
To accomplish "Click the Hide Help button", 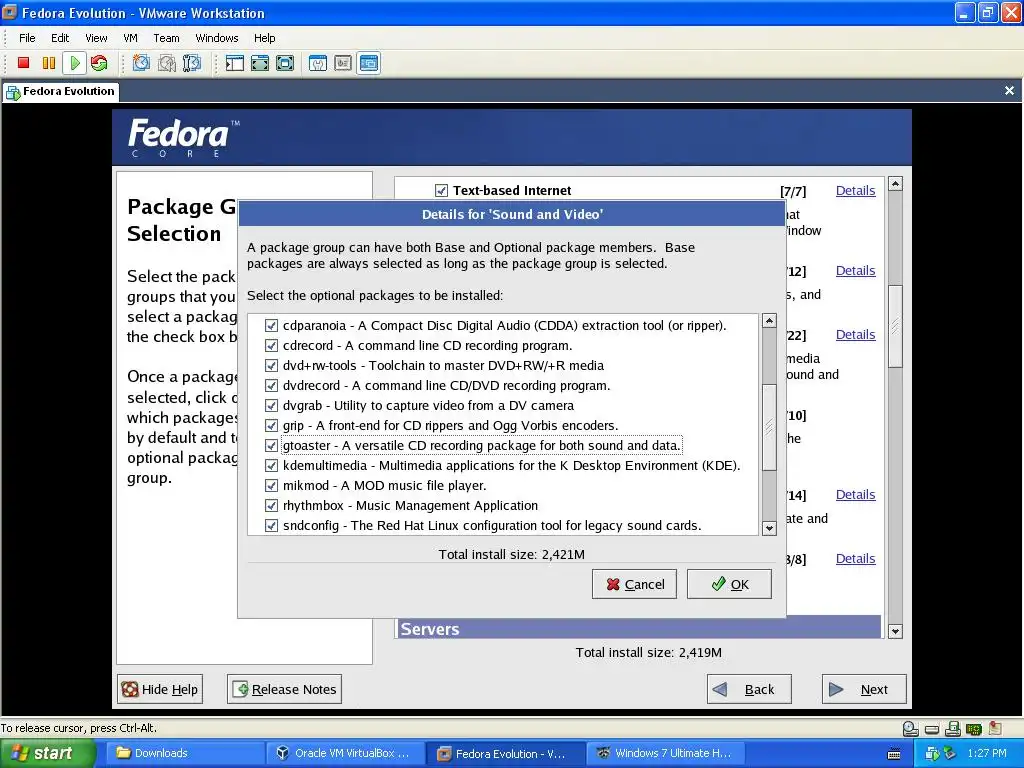I will [x=161, y=689].
